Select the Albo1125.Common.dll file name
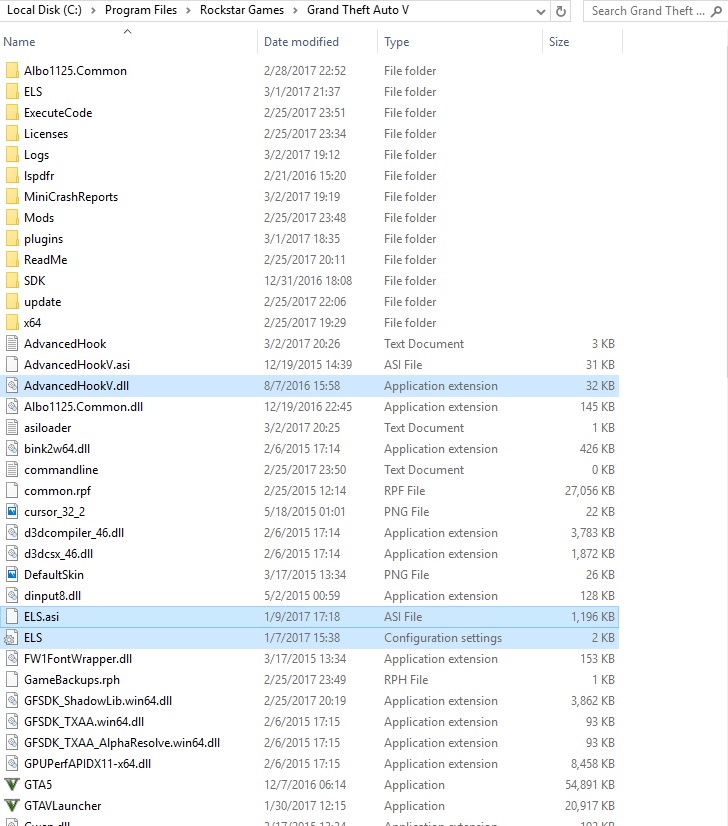728x826 pixels. click(83, 407)
